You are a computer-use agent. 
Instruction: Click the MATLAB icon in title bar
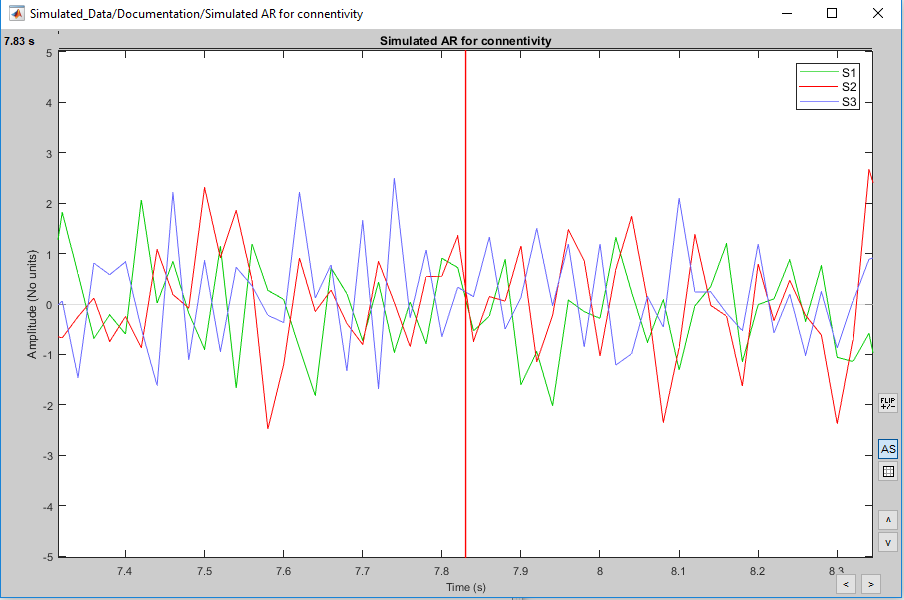(16, 14)
